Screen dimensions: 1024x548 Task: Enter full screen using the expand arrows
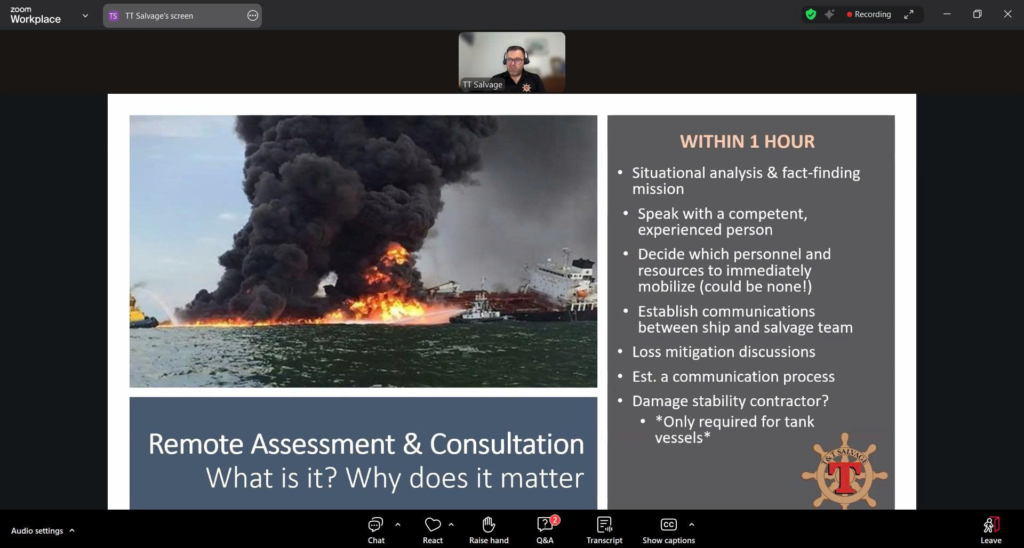[x=909, y=15]
